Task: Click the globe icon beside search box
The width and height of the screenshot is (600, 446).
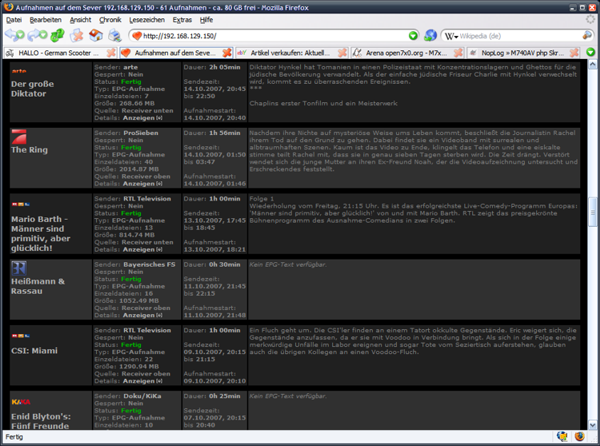Action: click(x=430, y=36)
